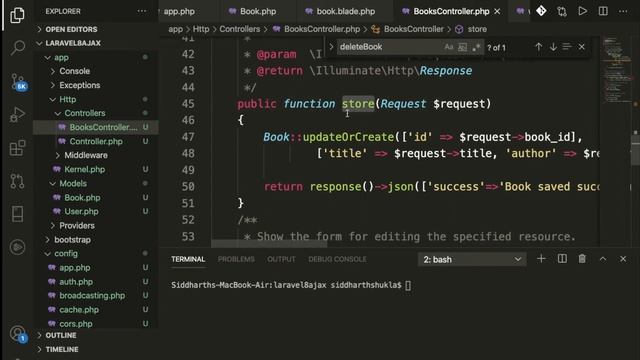Switch to the PROBLEMS panel tab
The image size is (640, 360).
(236, 259)
